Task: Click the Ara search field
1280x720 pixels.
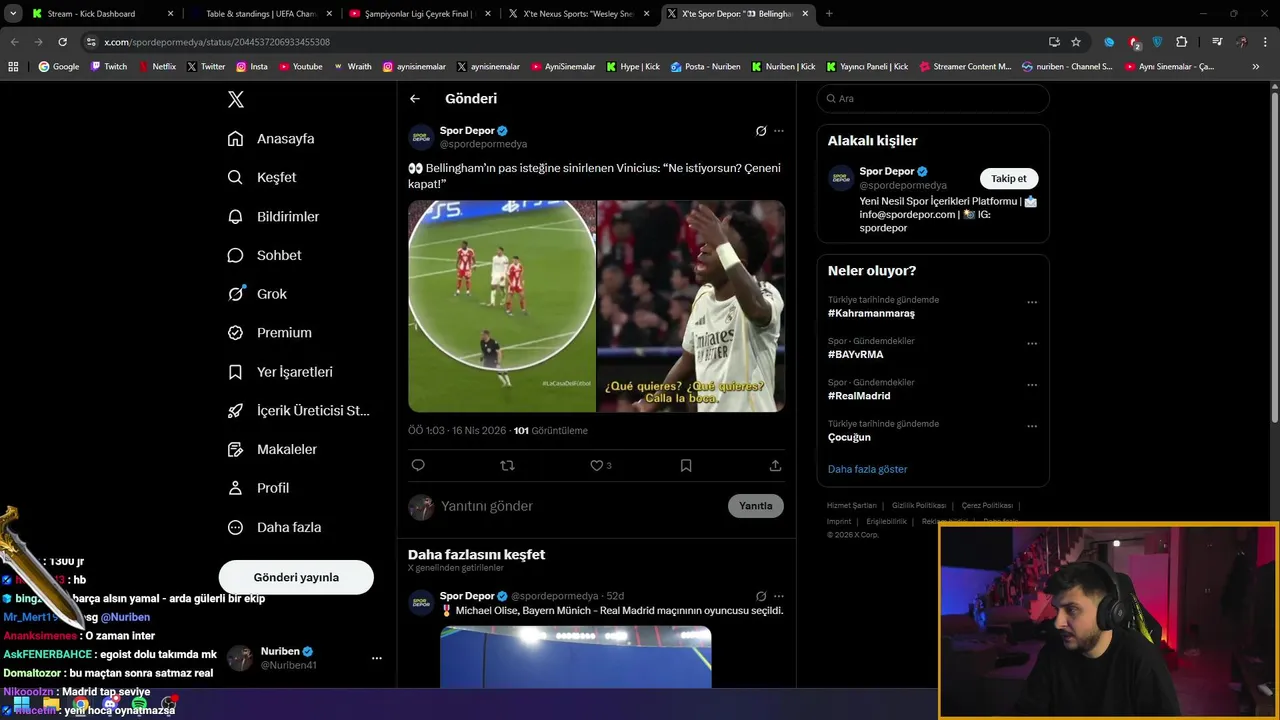Action: [933, 99]
